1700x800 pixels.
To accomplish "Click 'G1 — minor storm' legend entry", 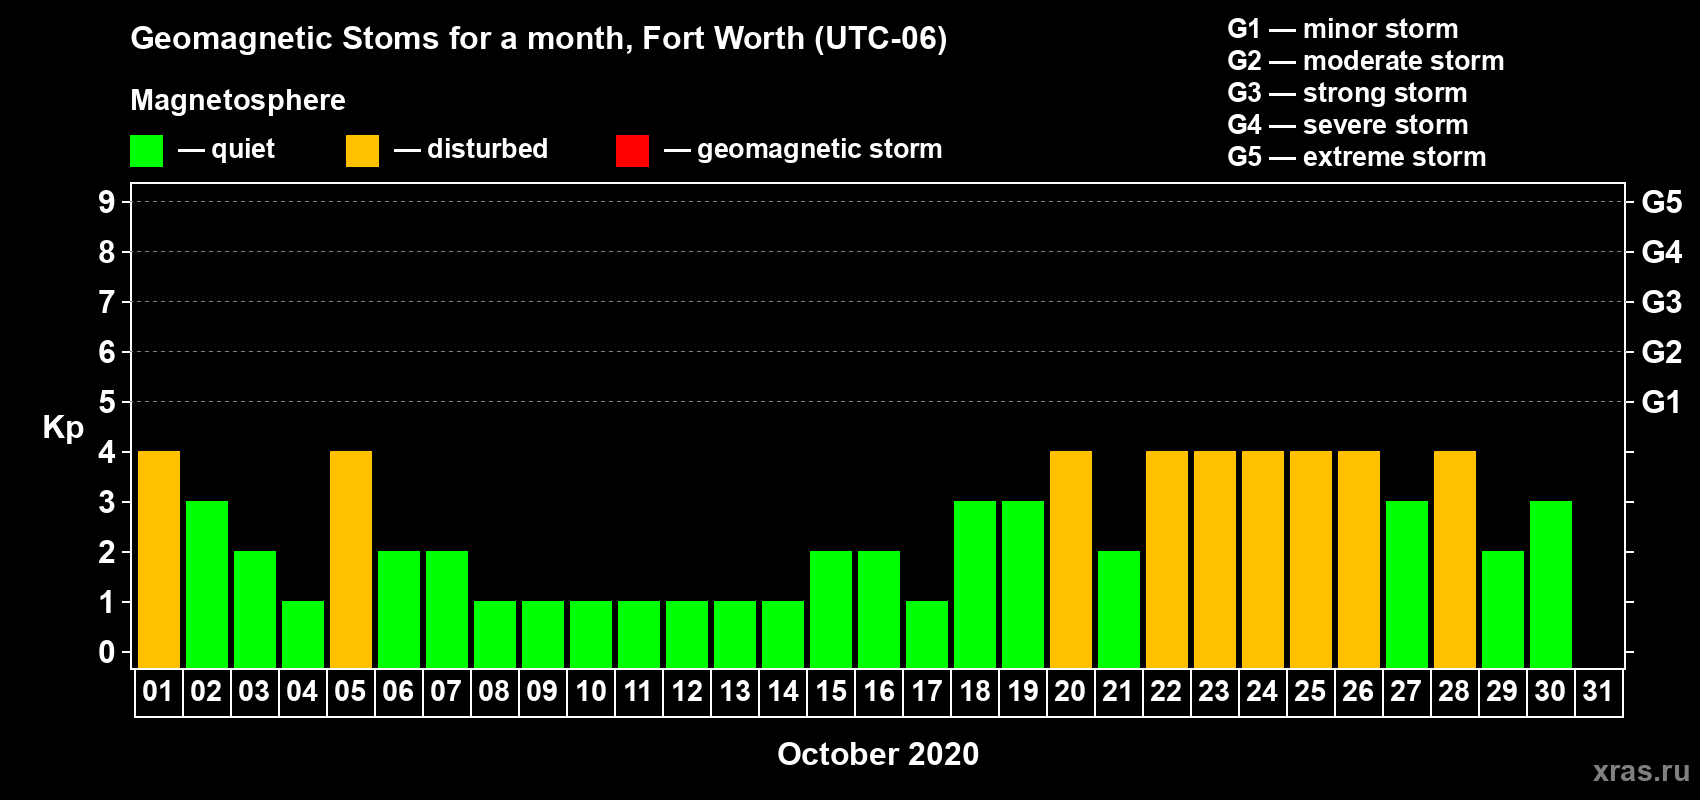I will point(1343,29).
